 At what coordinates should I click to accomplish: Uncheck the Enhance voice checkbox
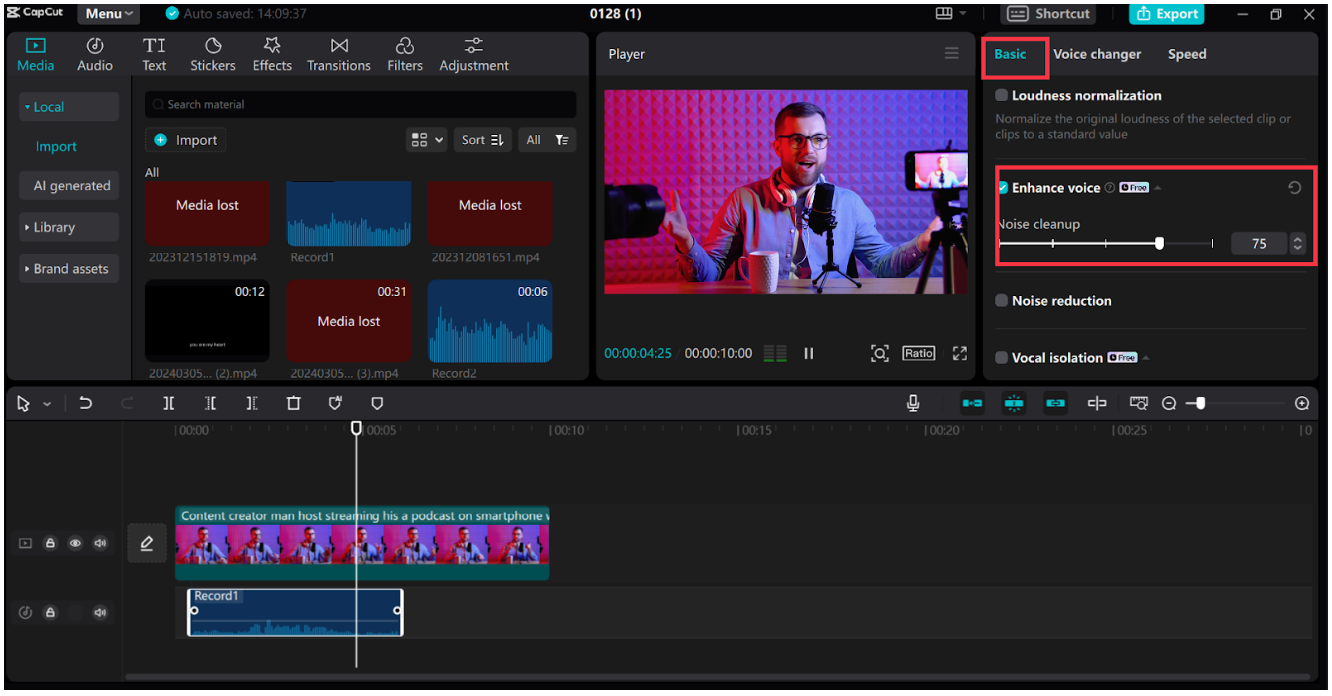click(x=1002, y=187)
